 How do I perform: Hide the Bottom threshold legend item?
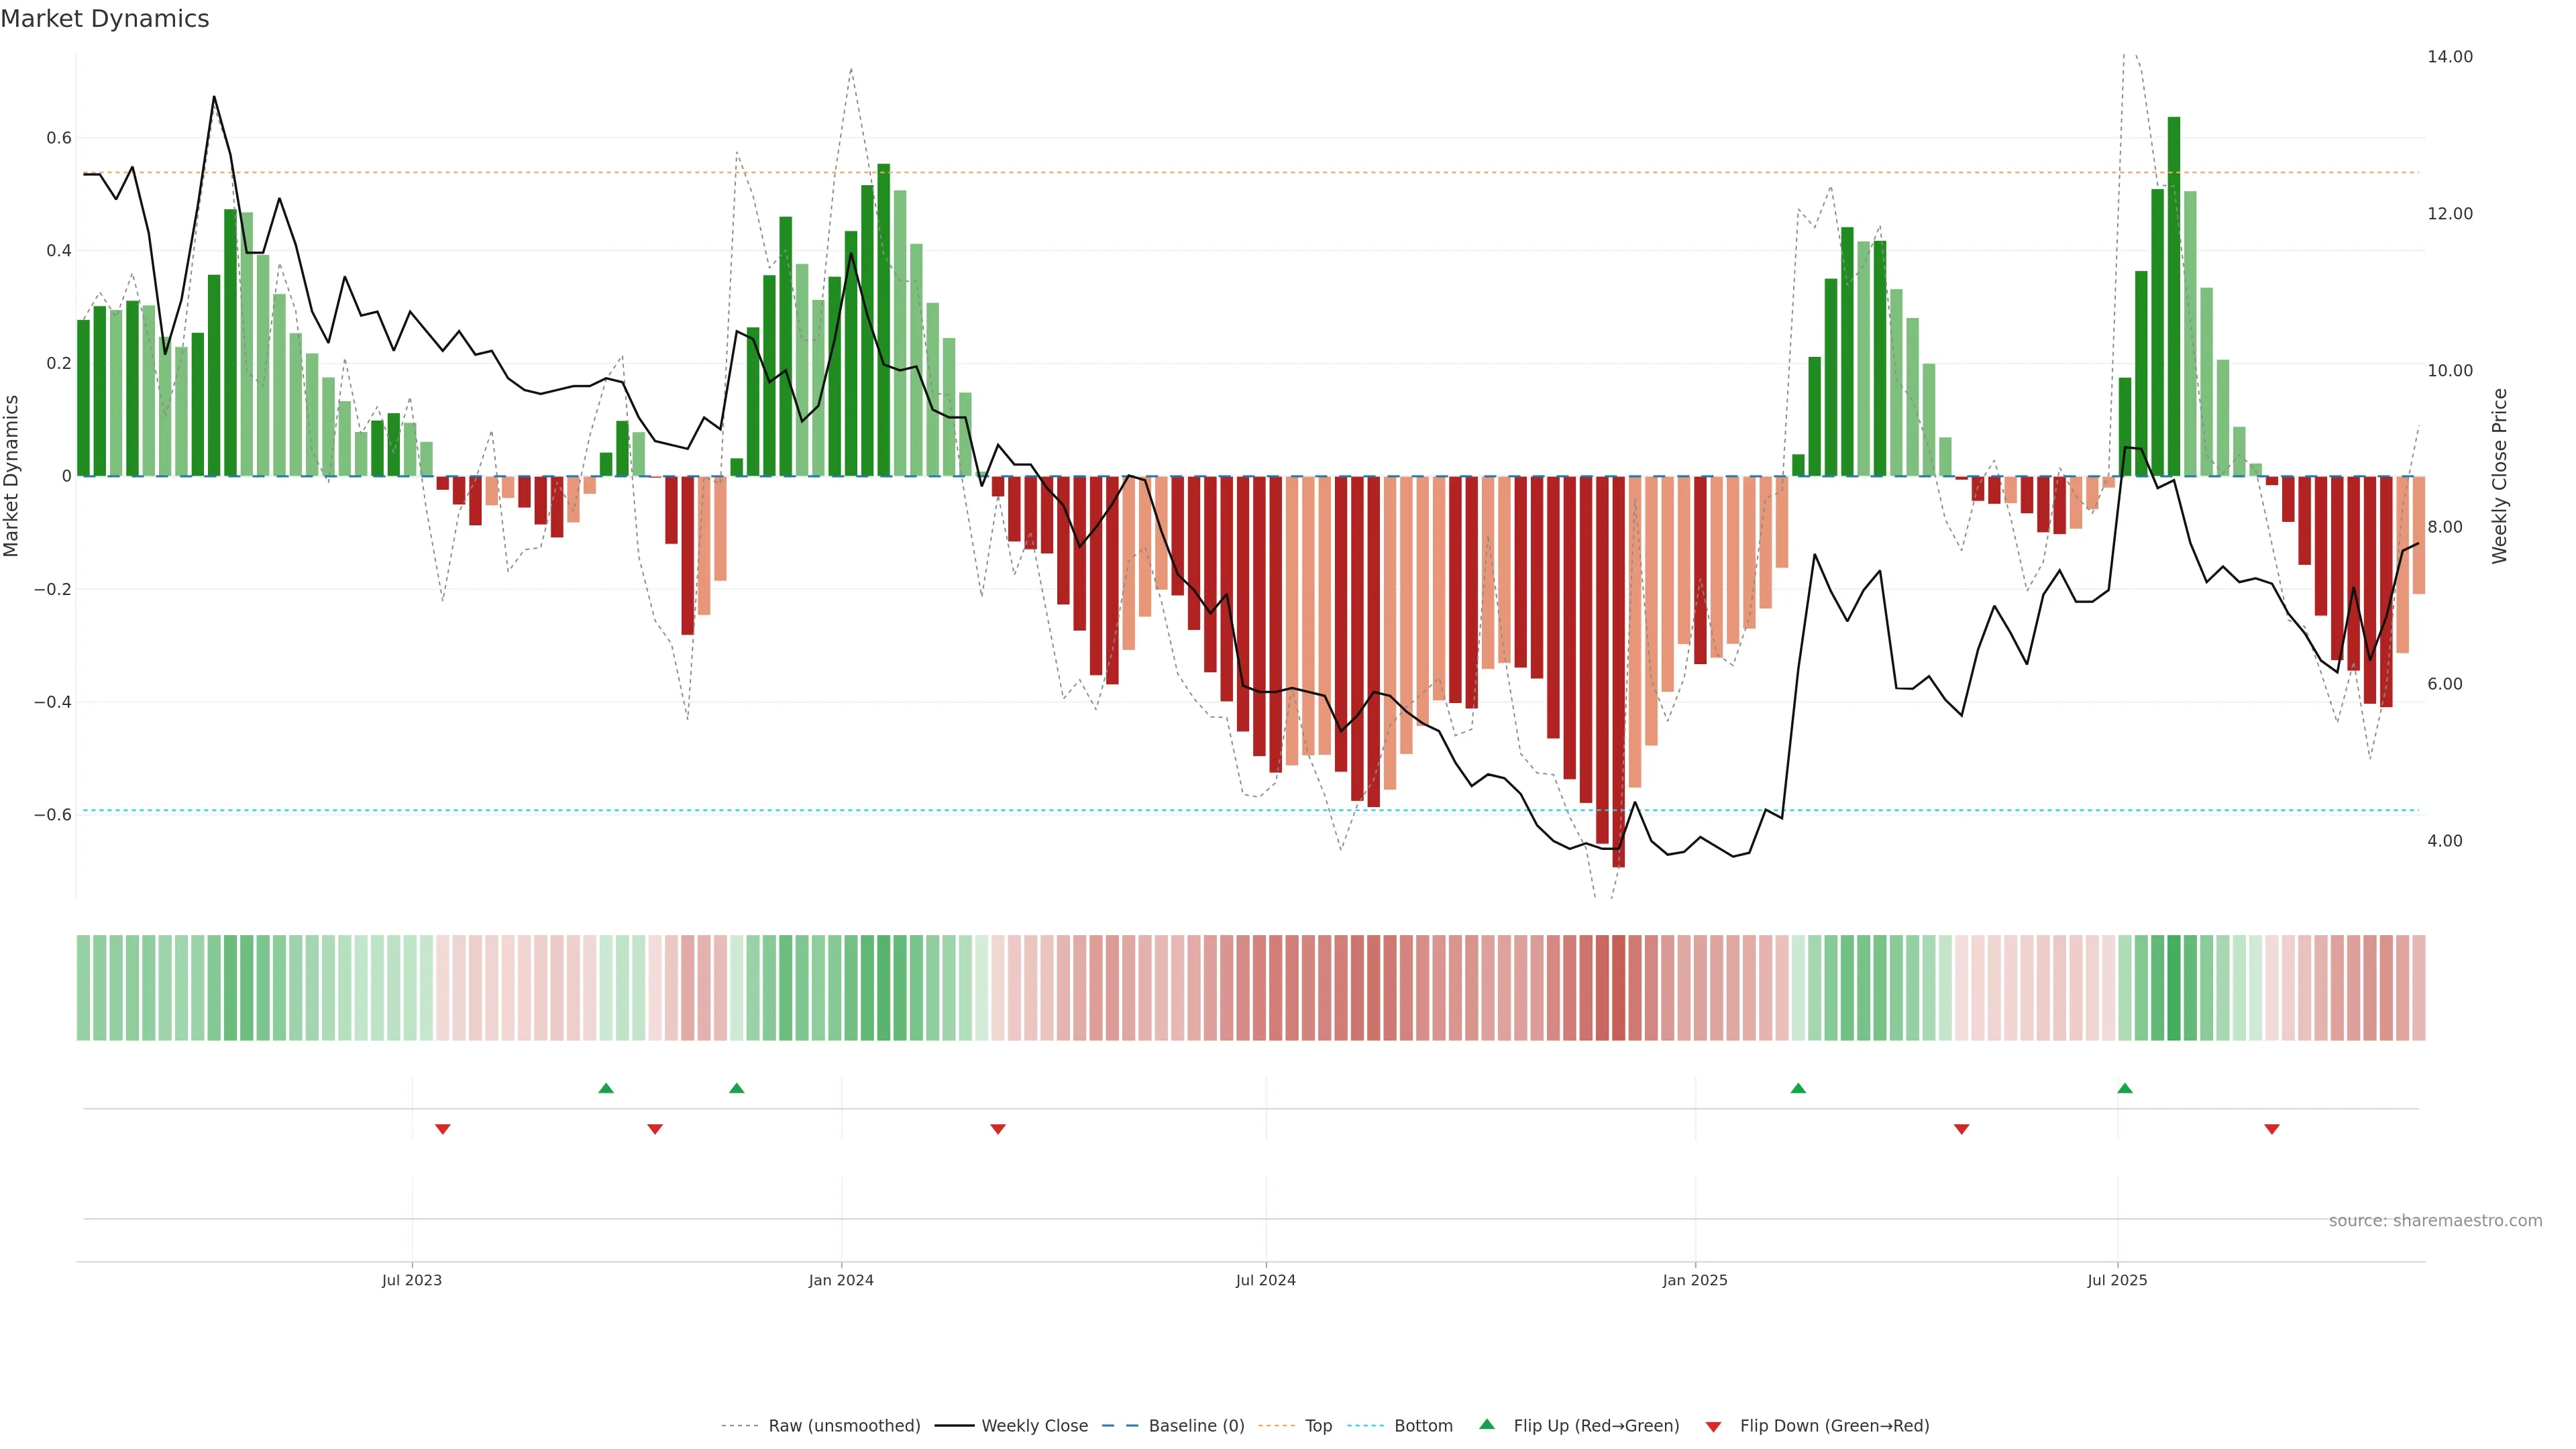tap(1423, 1426)
